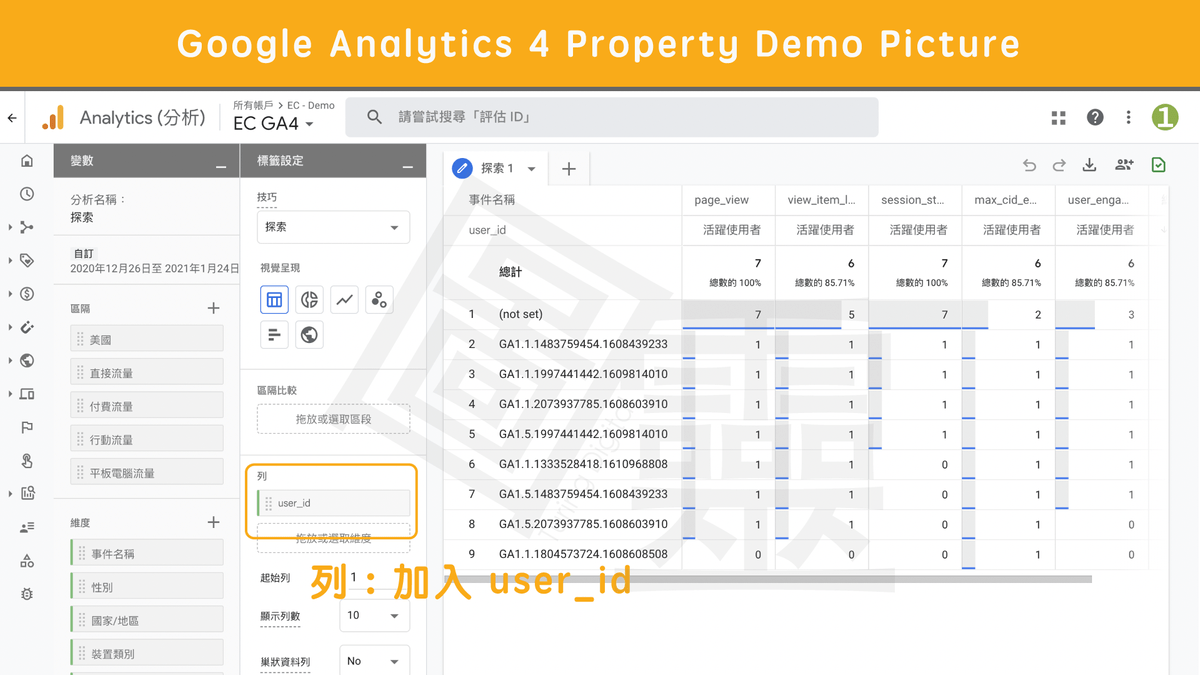
Task: Select the 付費流量 segment chip
Action: click(147, 406)
